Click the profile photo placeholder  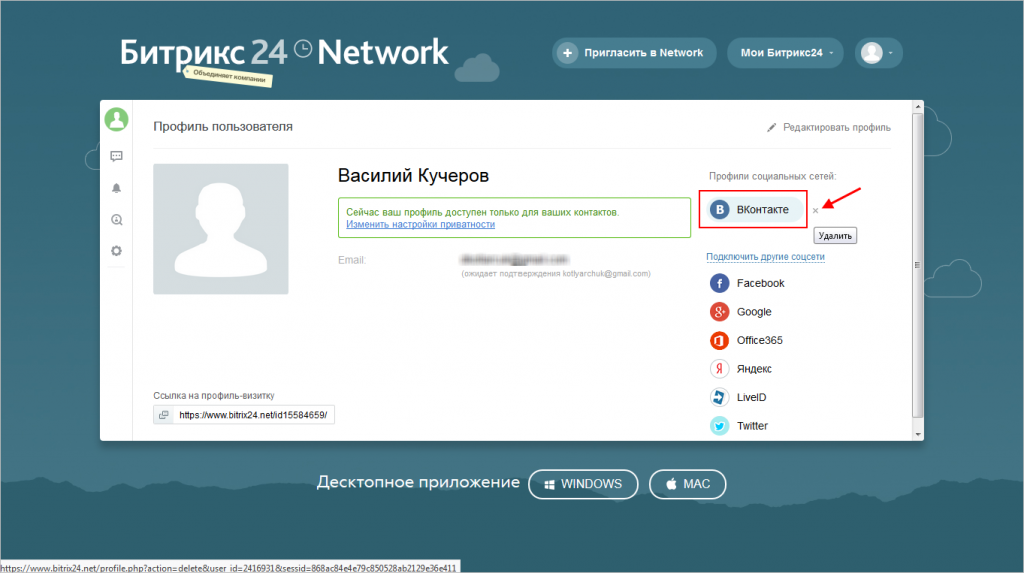coord(221,229)
